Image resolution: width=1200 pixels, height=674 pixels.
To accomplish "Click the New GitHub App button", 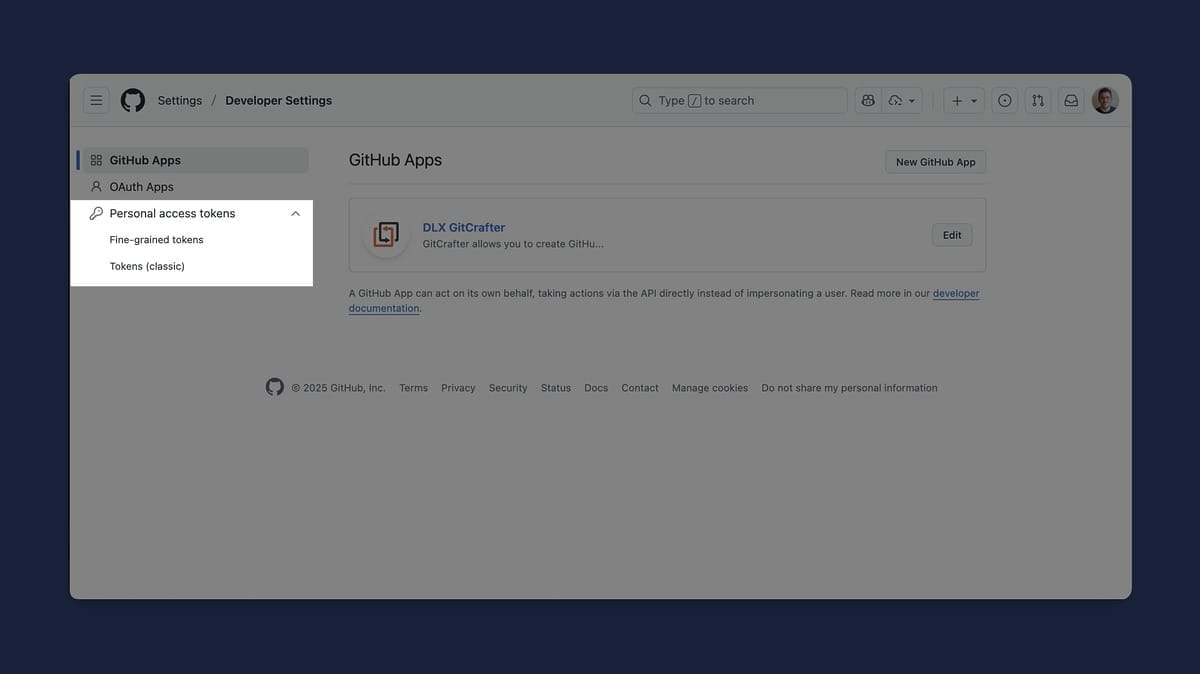I will (935, 162).
